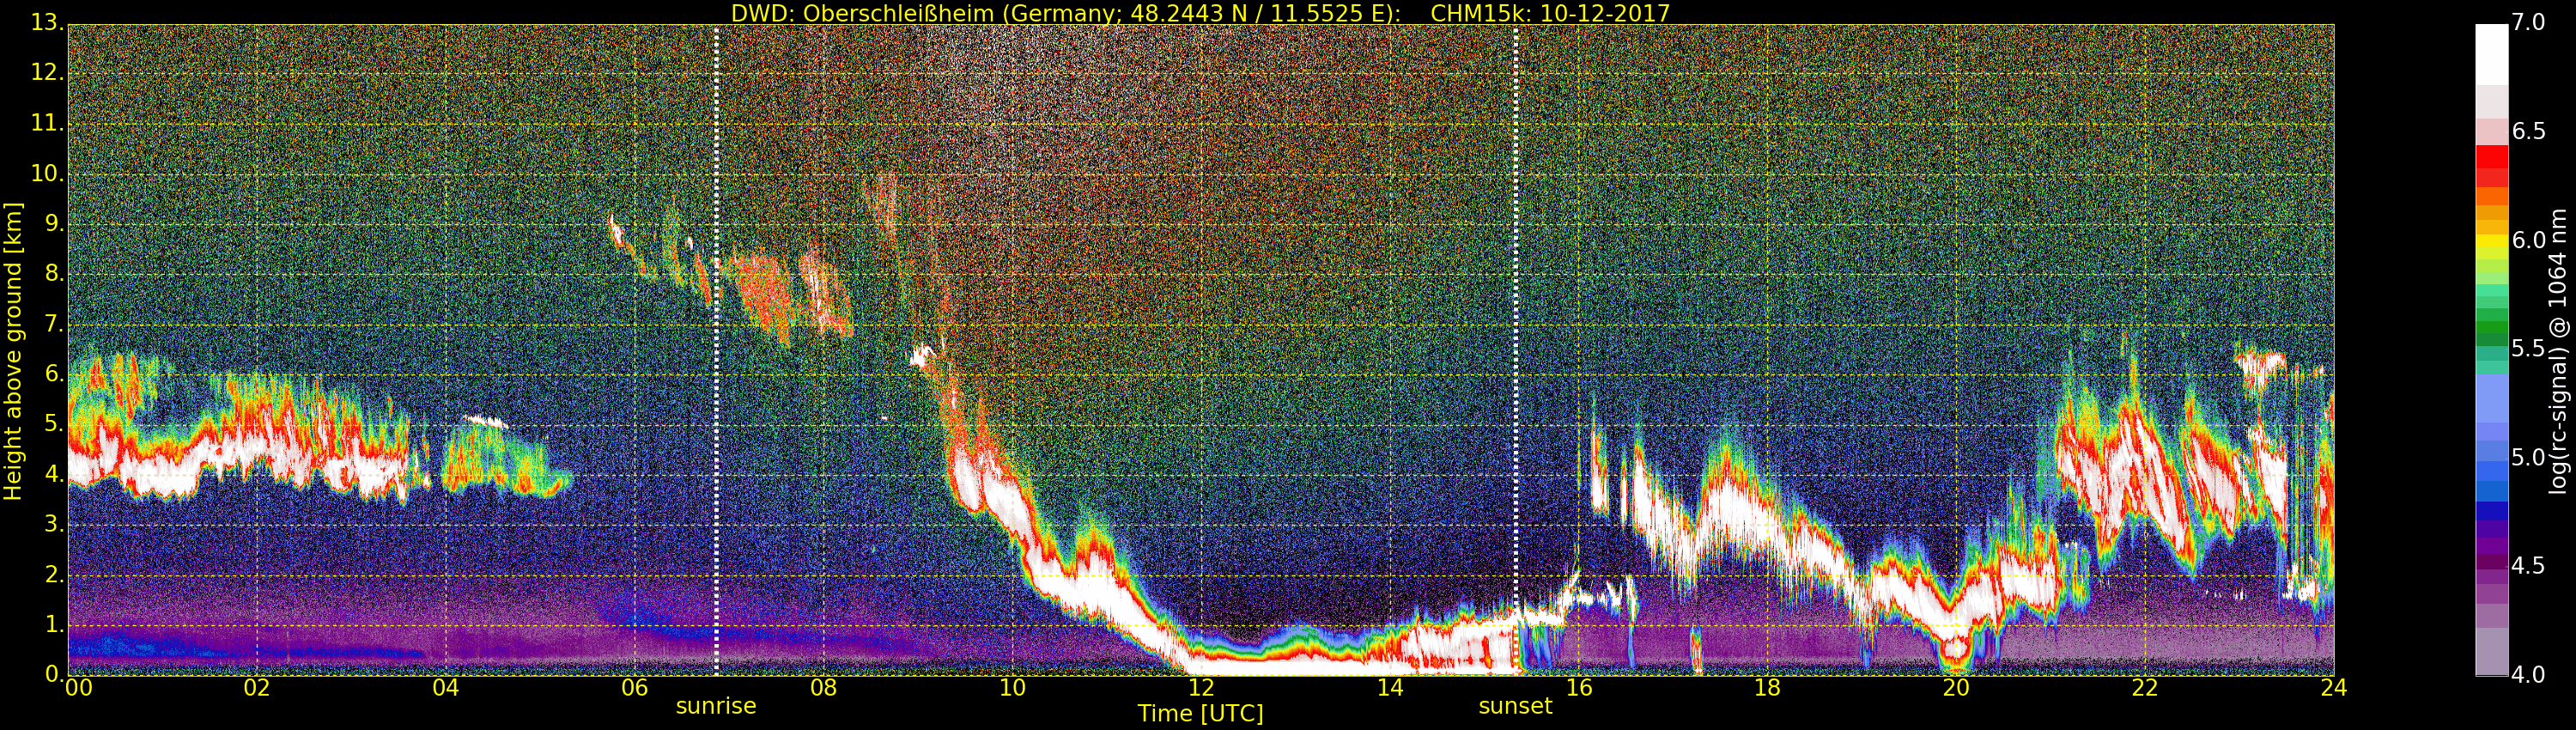Select height axis tick '5.'
The height and width of the screenshot is (730, 2576).
pyautogui.click(x=53, y=424)
